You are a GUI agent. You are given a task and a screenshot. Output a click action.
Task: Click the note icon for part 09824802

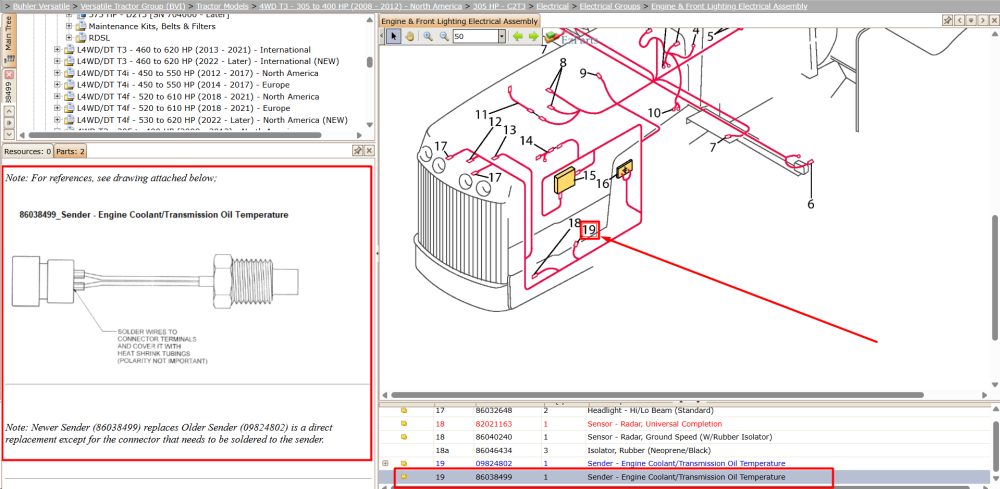[404, 463]
